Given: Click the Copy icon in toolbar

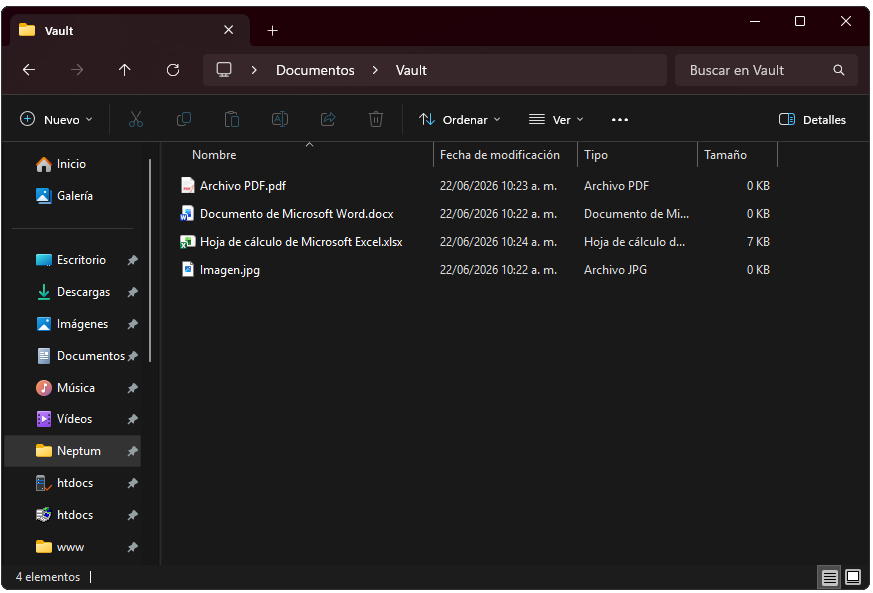Looking at the screenshot, I should [x=184, y=119].
